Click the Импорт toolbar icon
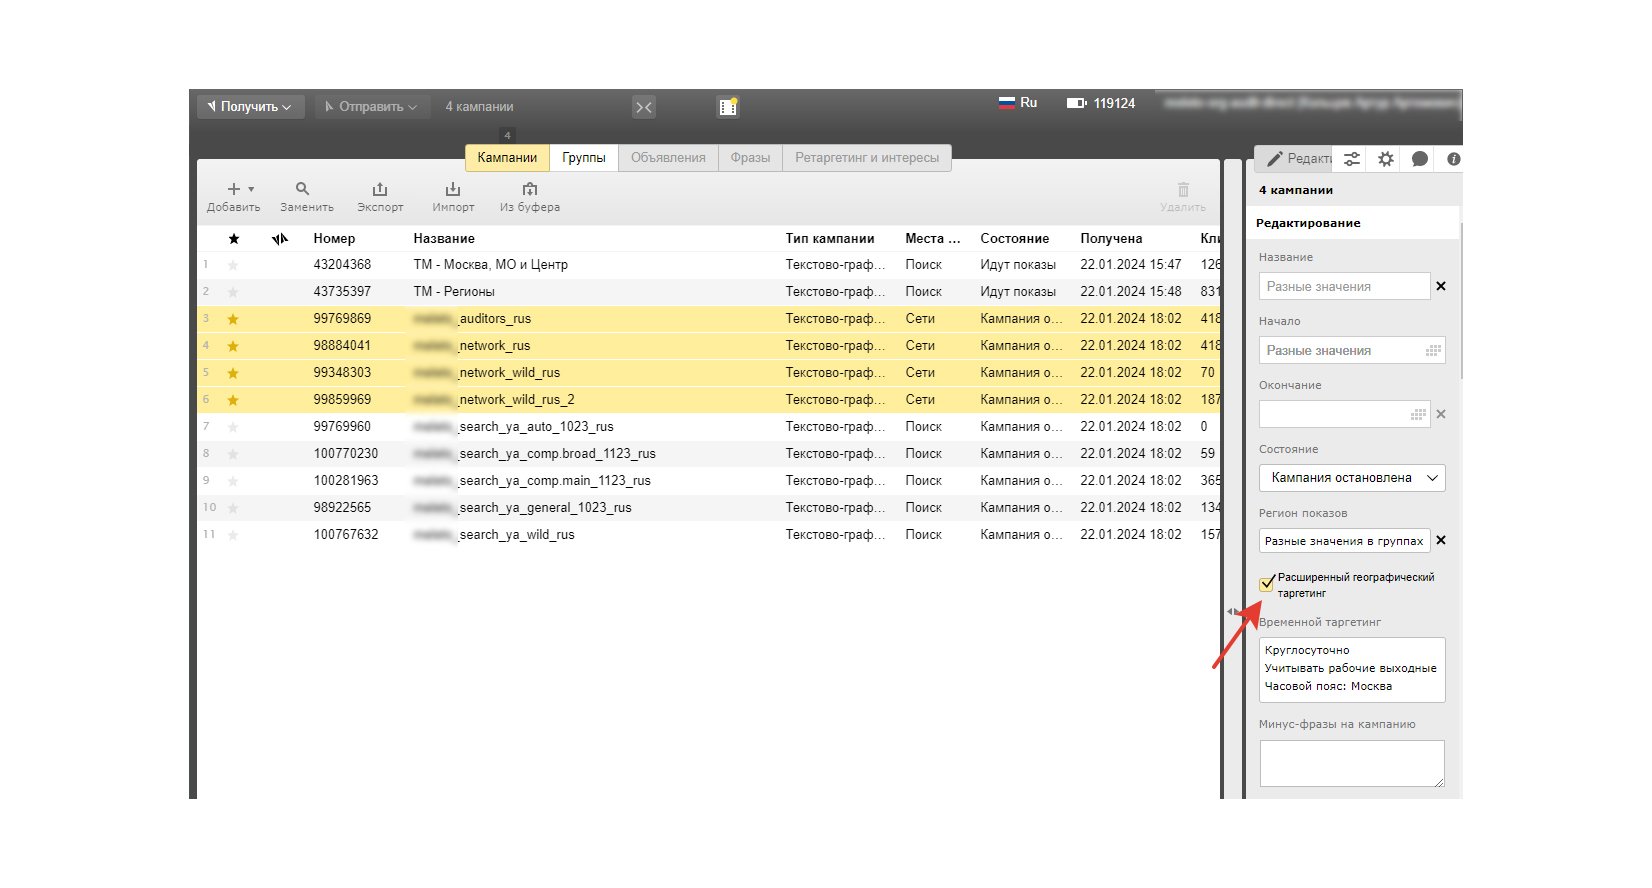Viewport: 1652px width, 888px height. [453, 189]
